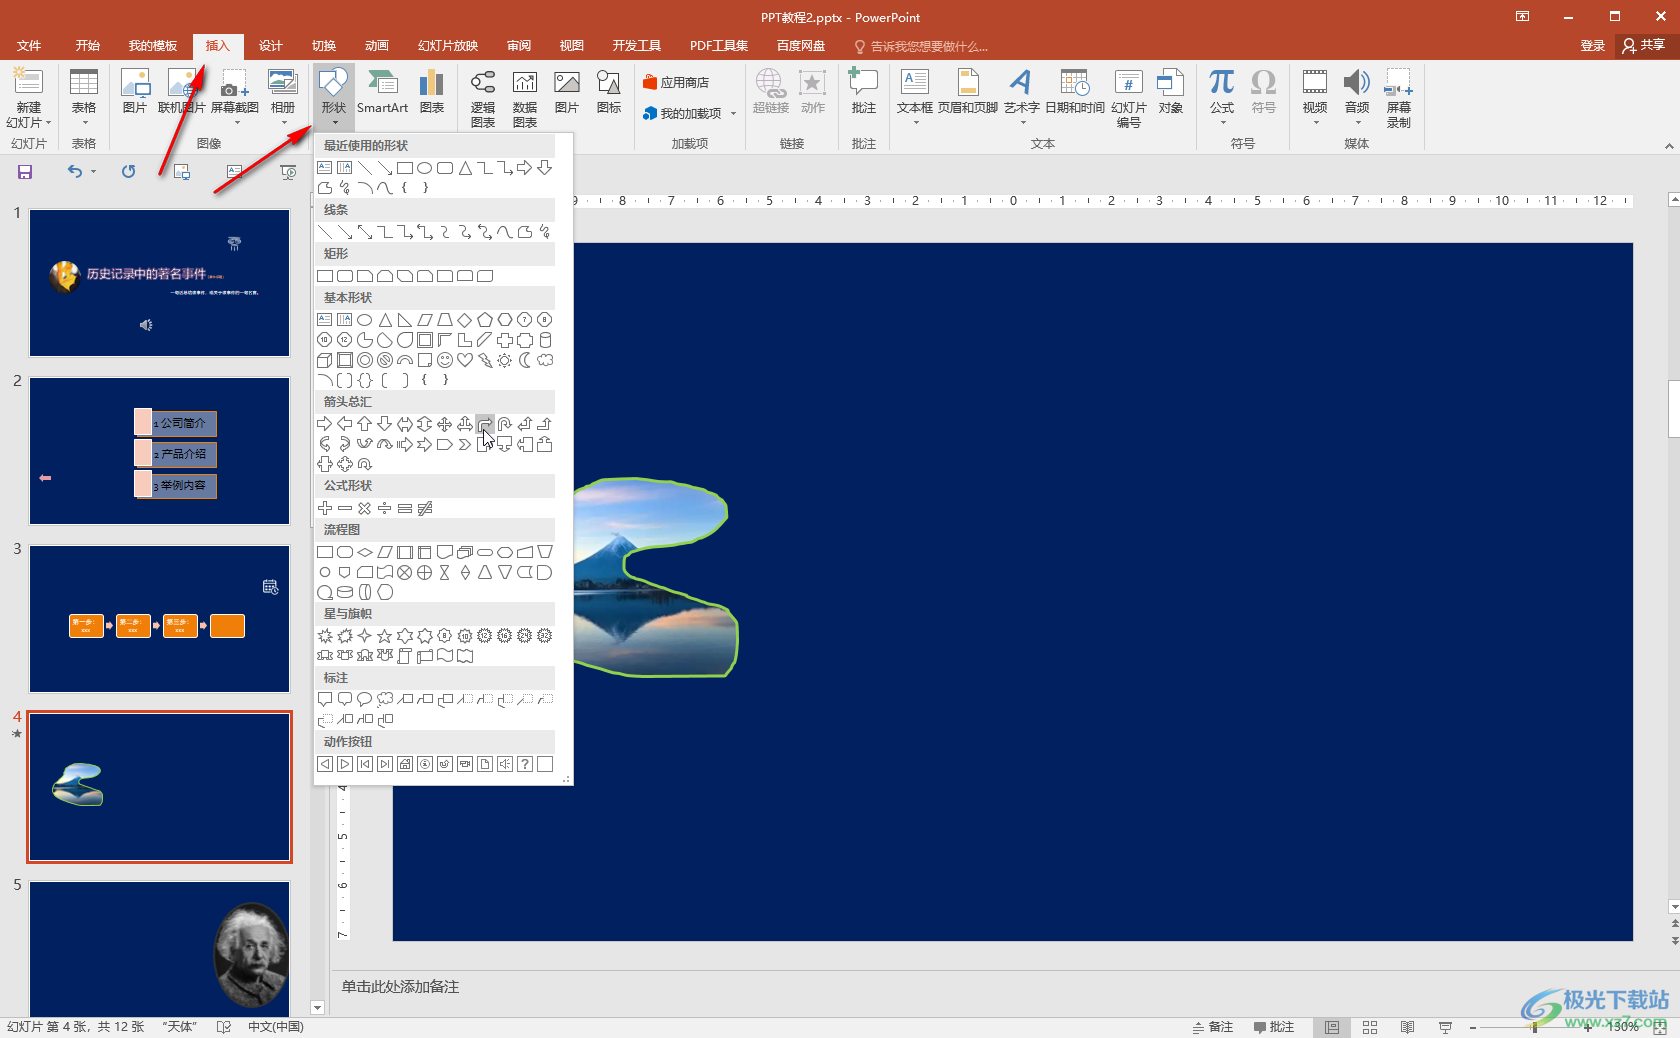Pick the bent right arrow shape

(485, 424)
